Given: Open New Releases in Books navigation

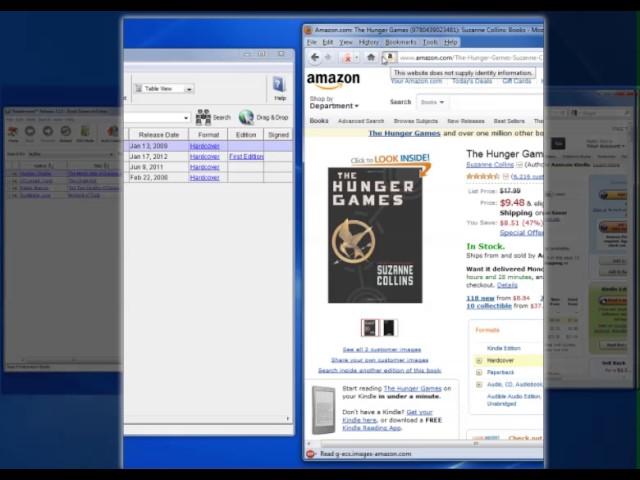Looking at the screenshot, I should point(466,121).
